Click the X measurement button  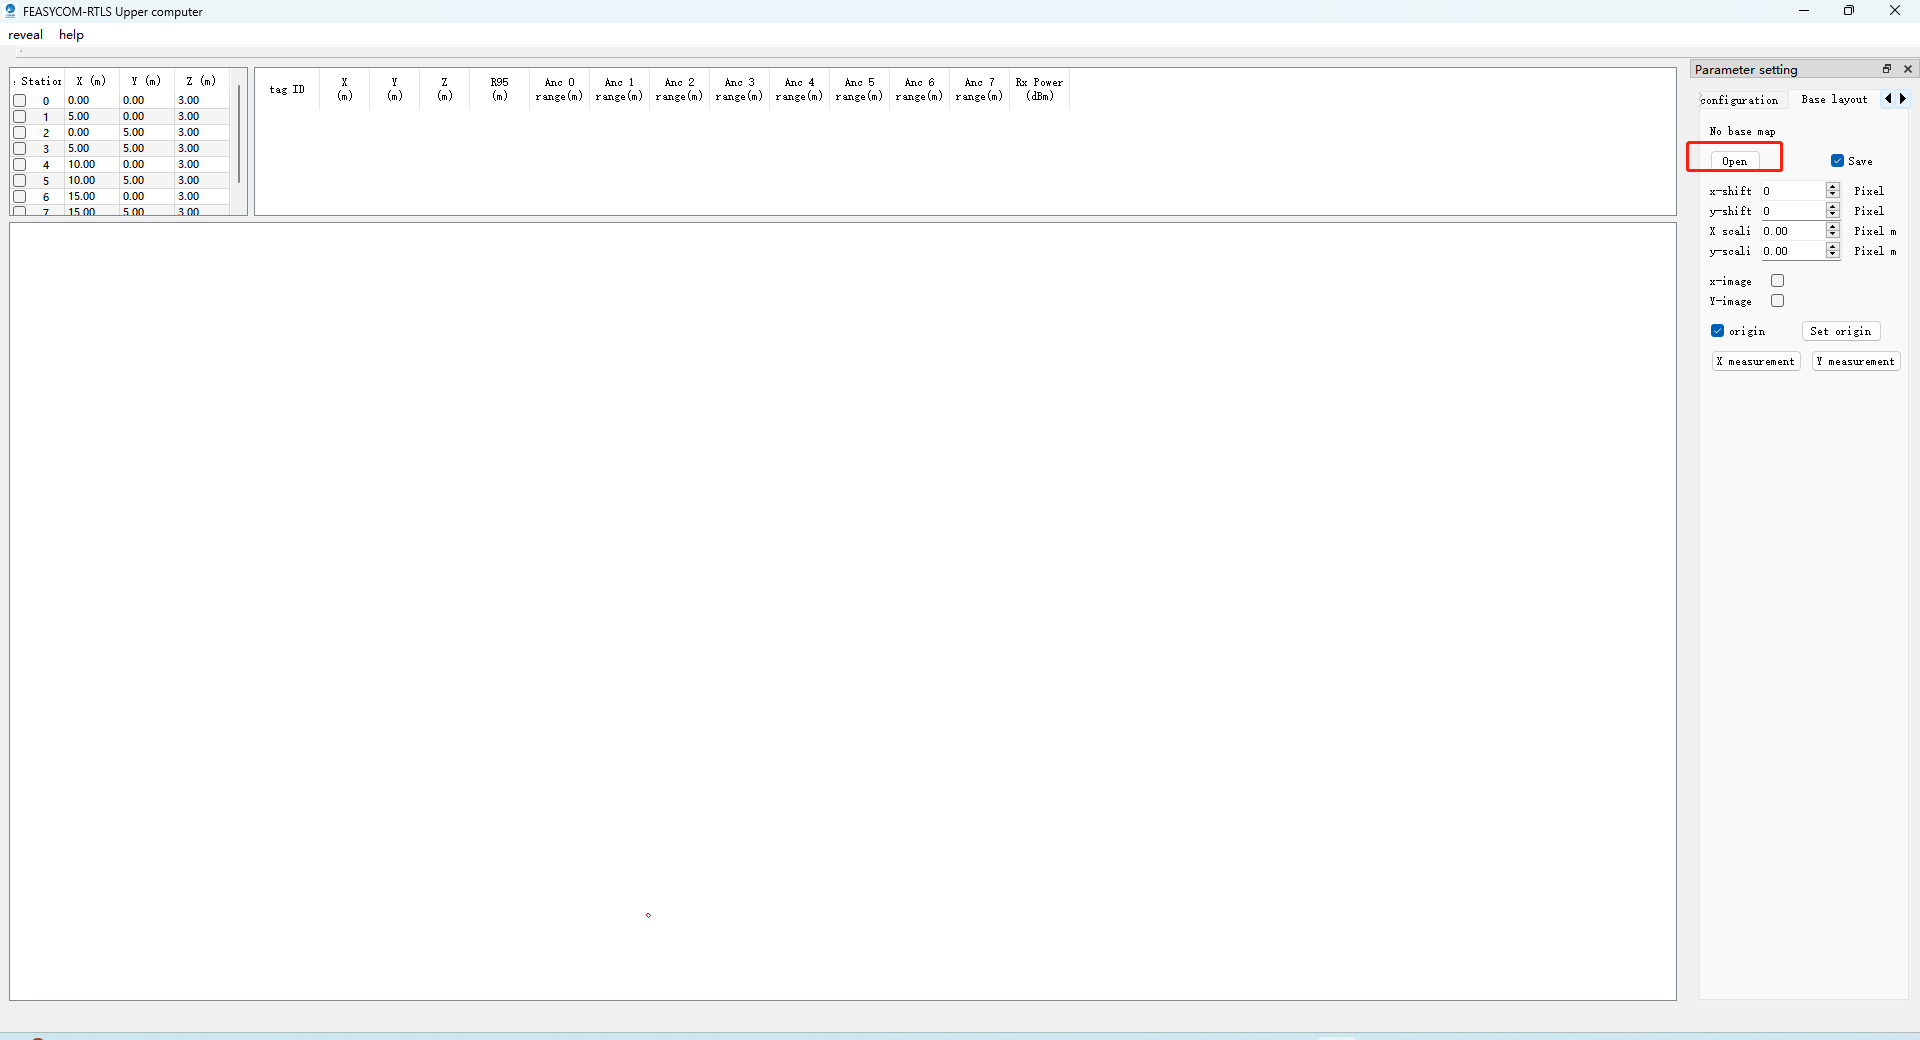pos(1755,361)
